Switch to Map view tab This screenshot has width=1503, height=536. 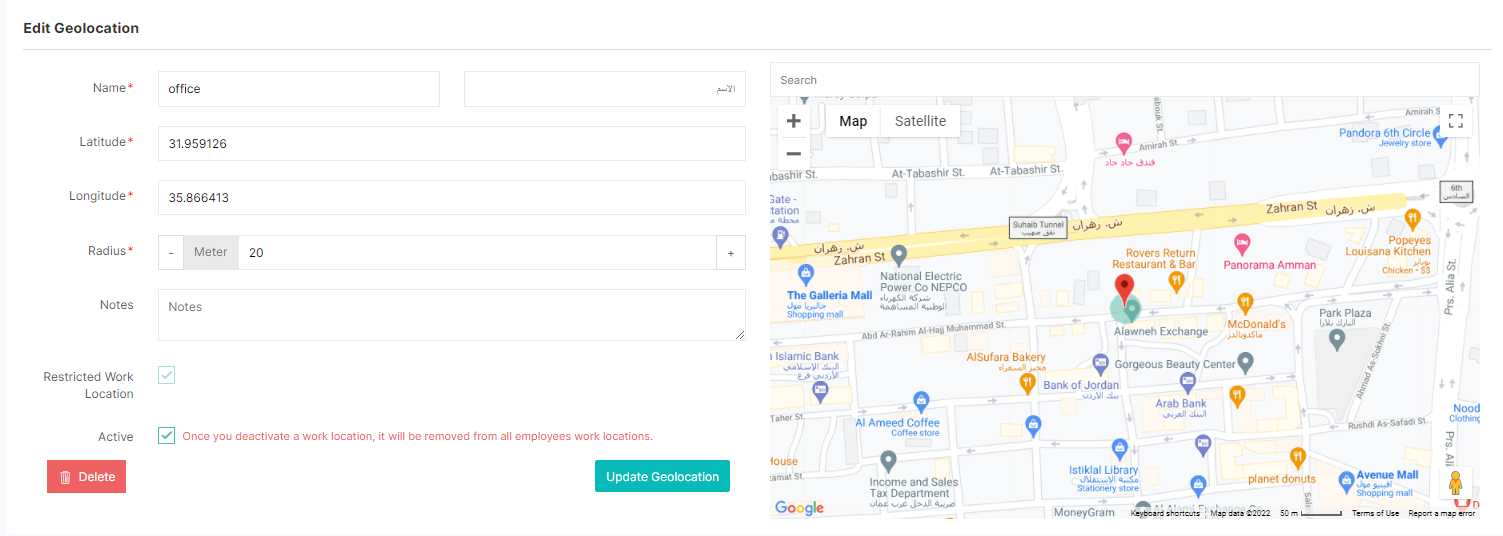coord(853,121)
